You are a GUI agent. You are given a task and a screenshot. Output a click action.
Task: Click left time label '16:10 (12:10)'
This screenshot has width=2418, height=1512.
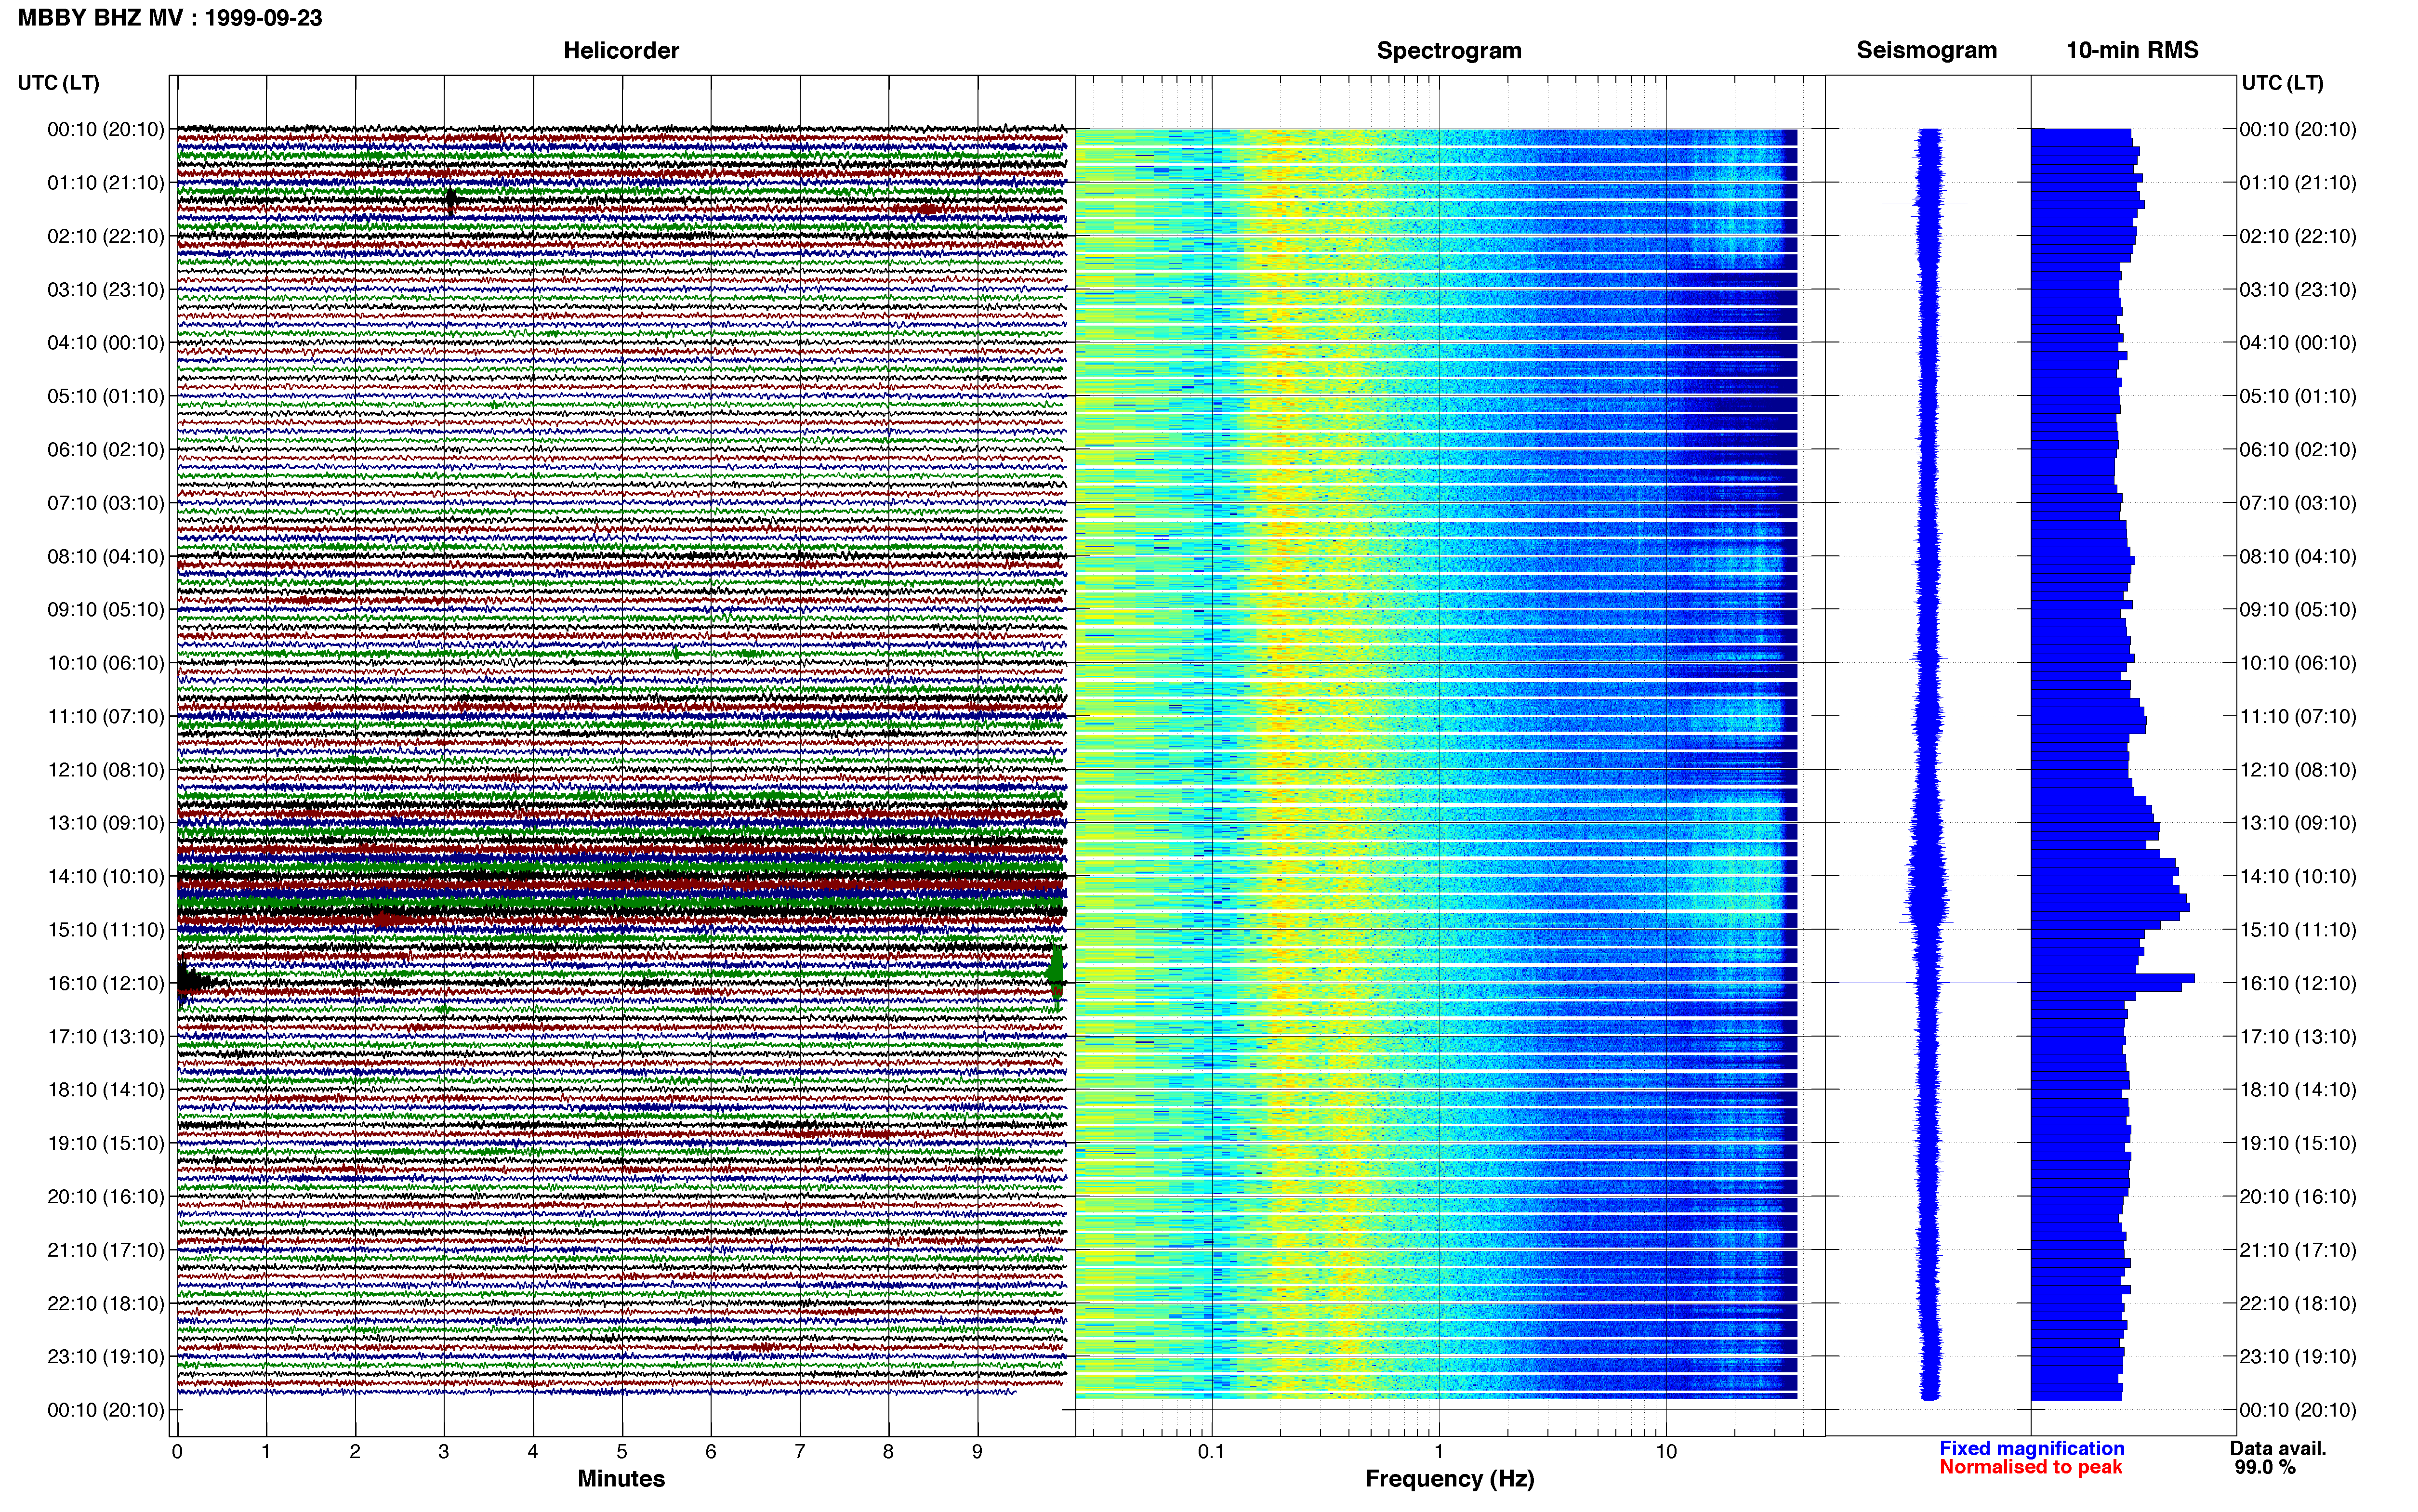(x=106, y=983)
